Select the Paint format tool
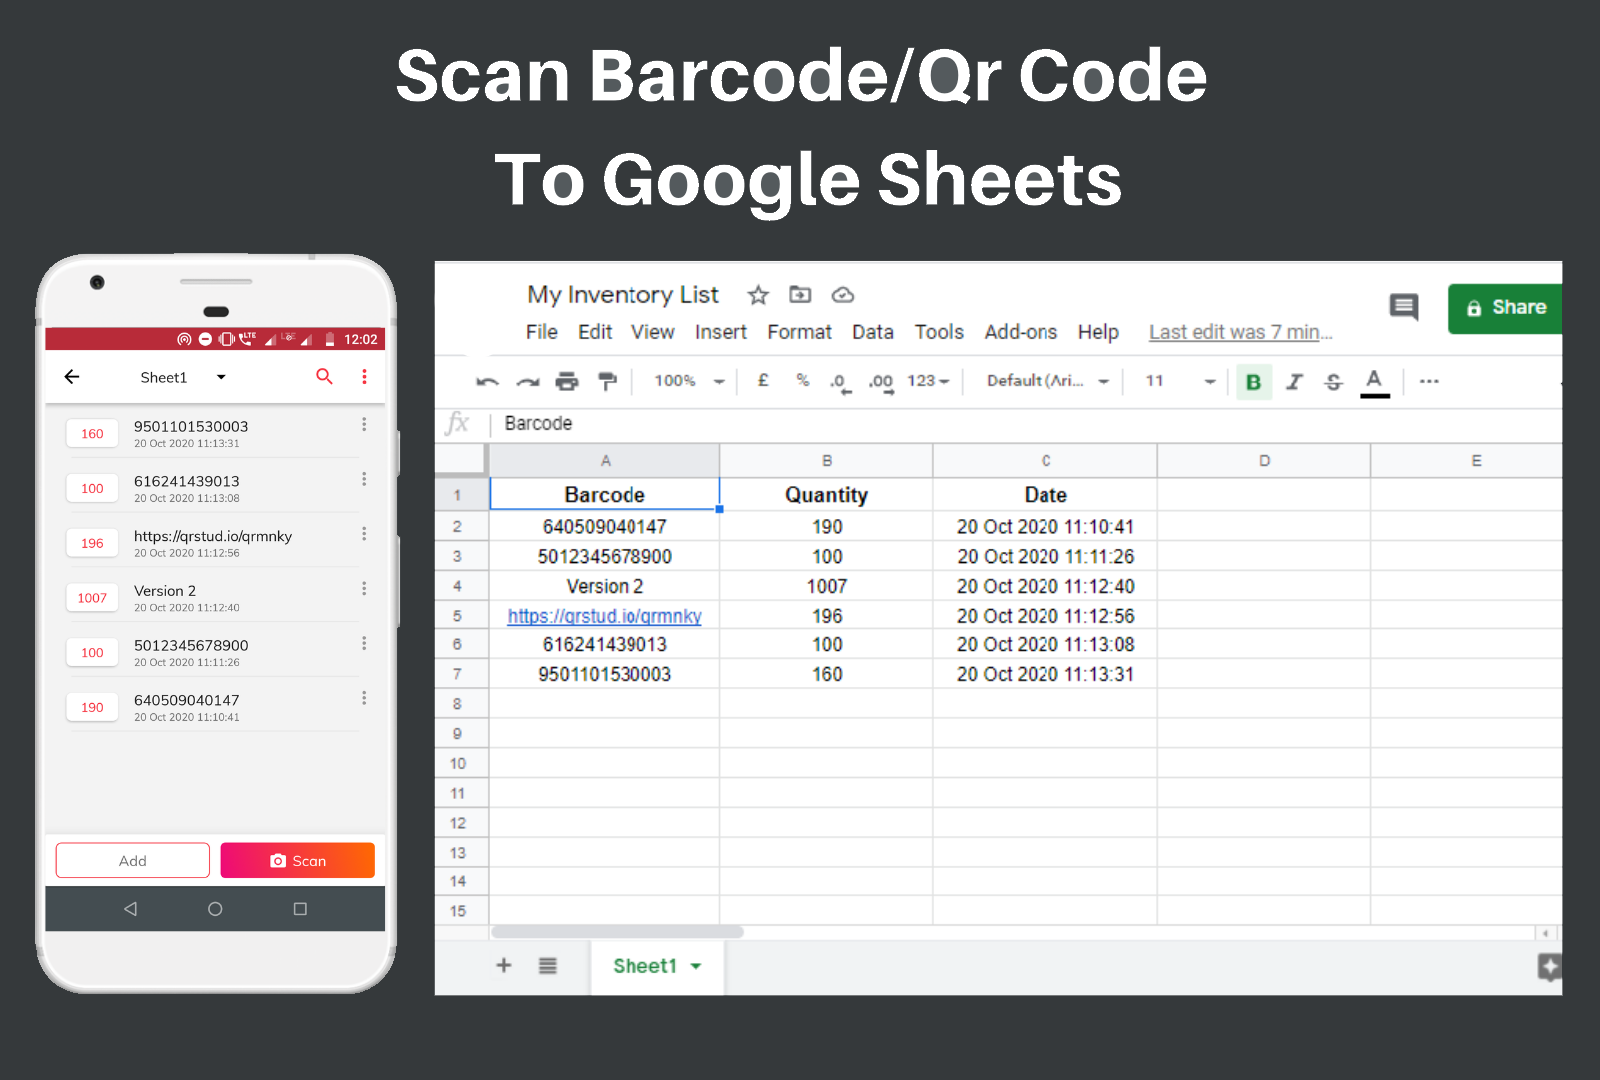 (607, 381)
